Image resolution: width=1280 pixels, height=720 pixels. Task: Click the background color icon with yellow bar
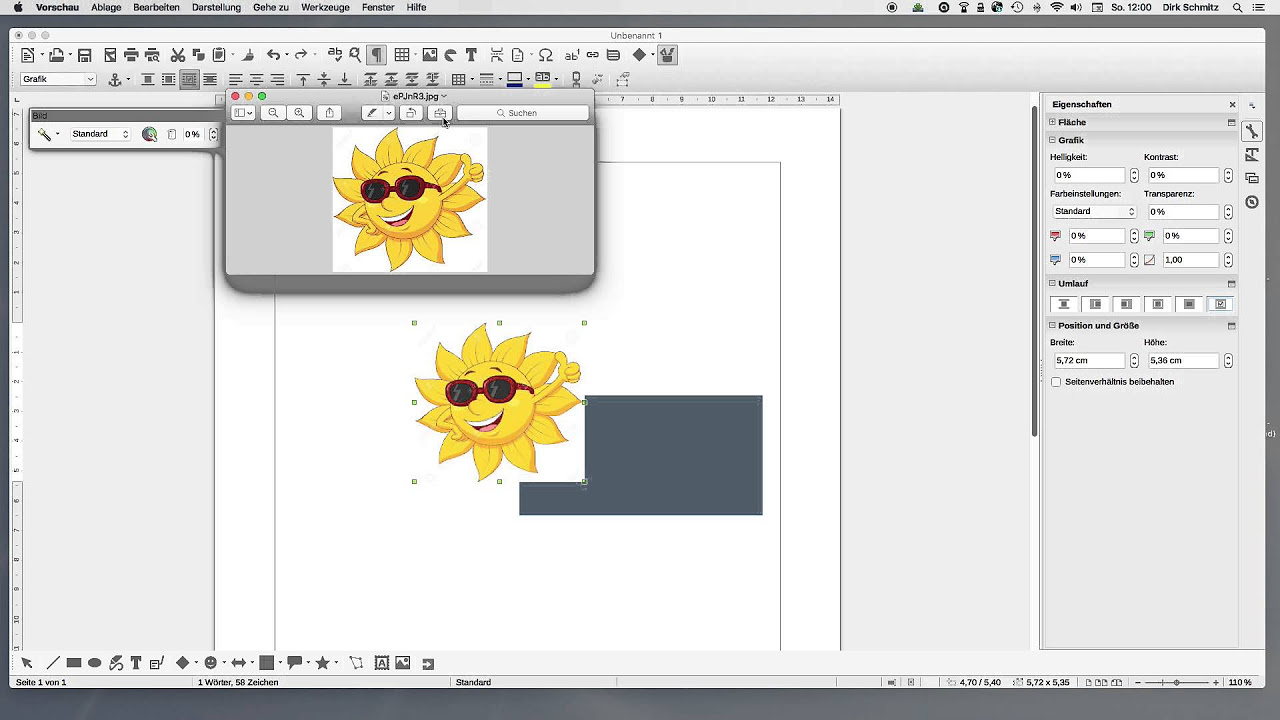coord(543,79)
